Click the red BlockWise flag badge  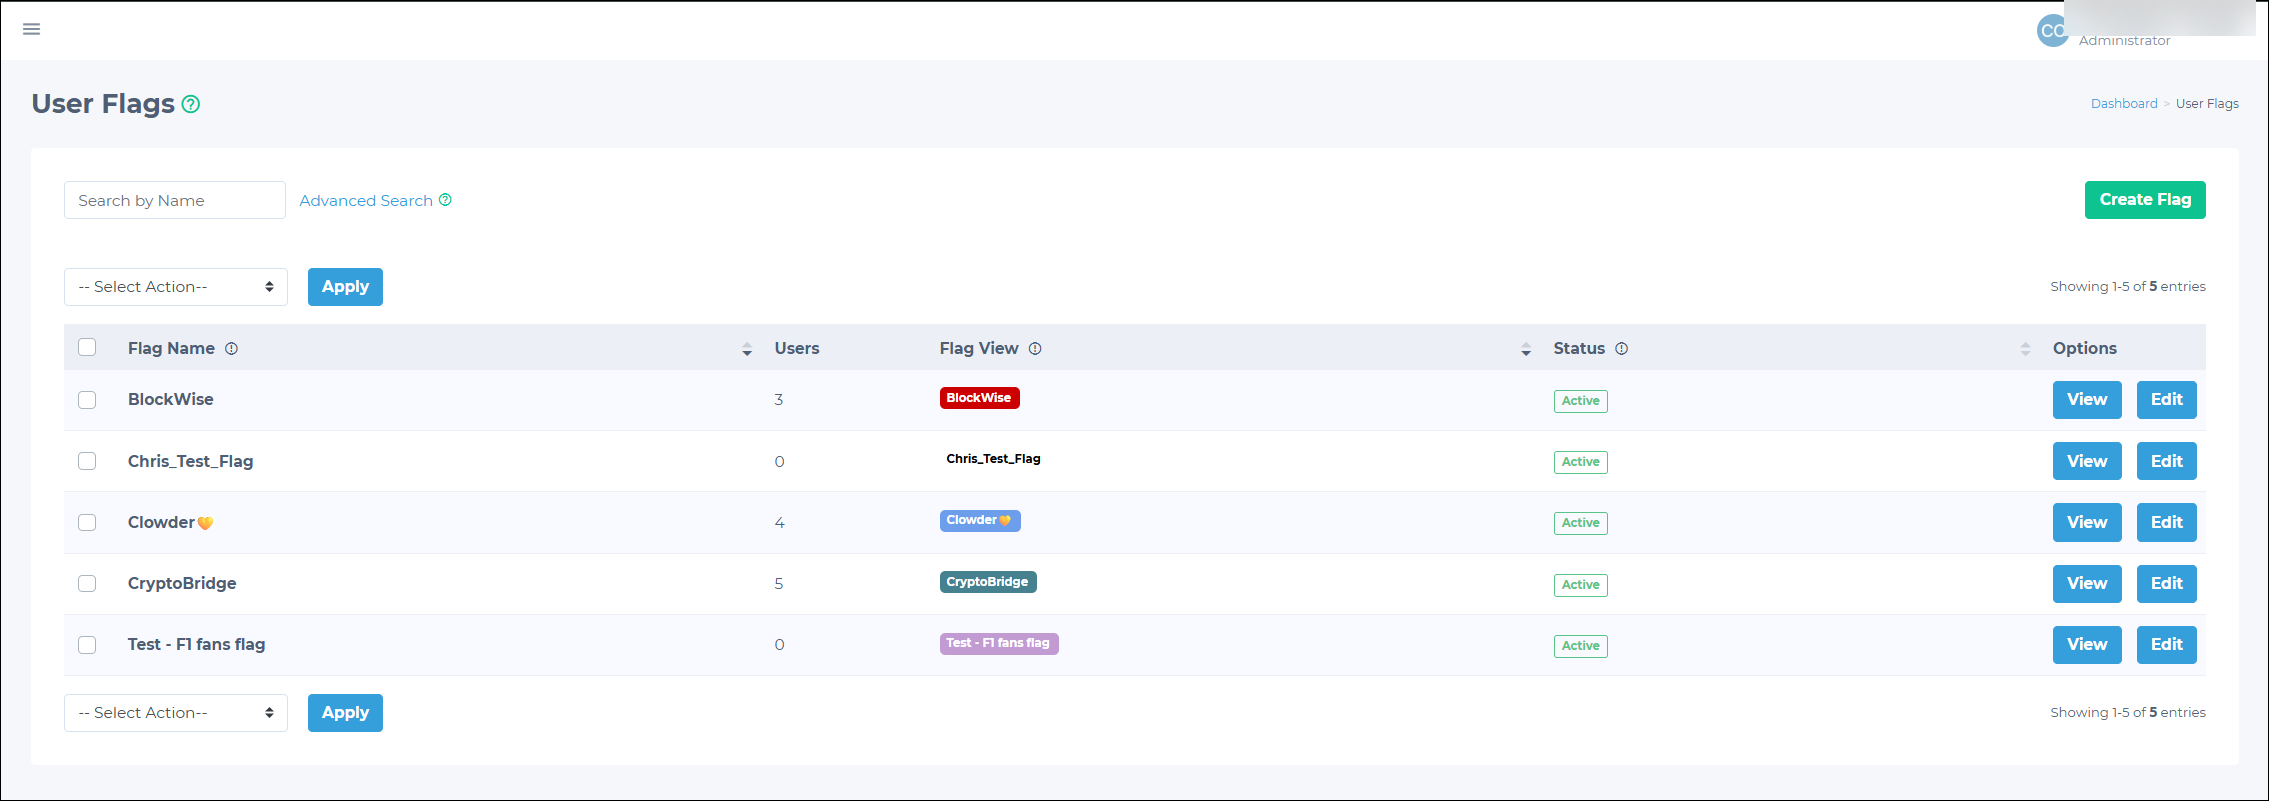point(979,398)
